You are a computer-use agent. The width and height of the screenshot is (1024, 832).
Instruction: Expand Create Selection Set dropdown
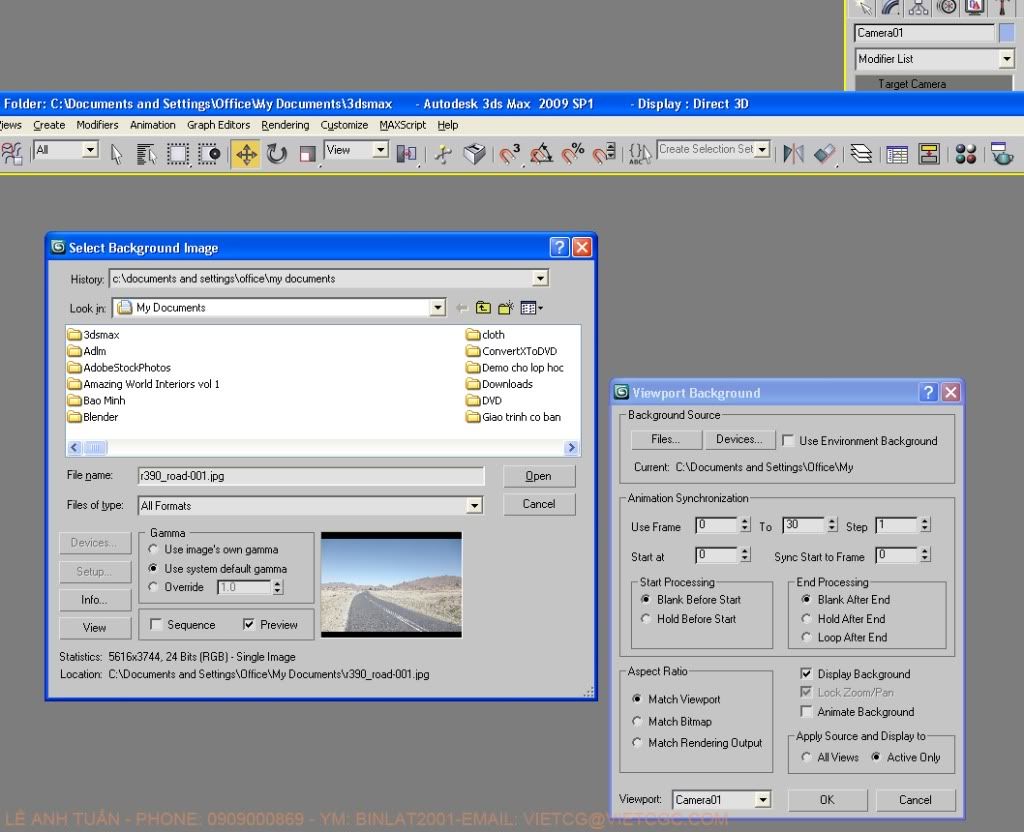coord(762,150)
